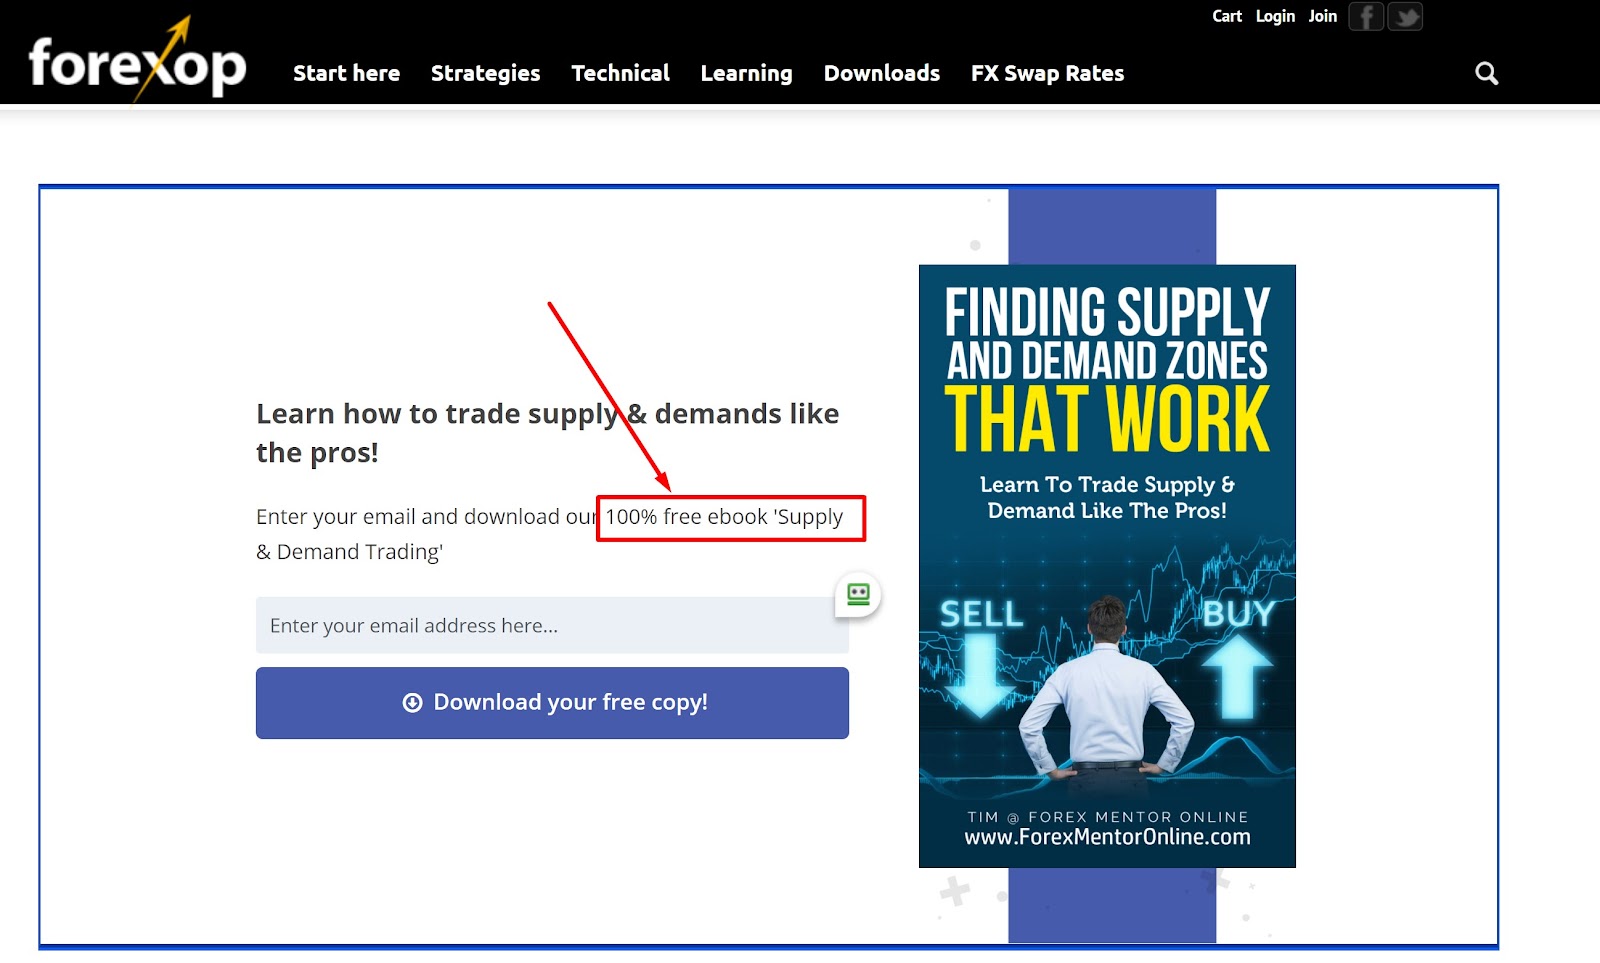Open the Downloads menu
The image size is (1600, 963).
click(882, 73)
